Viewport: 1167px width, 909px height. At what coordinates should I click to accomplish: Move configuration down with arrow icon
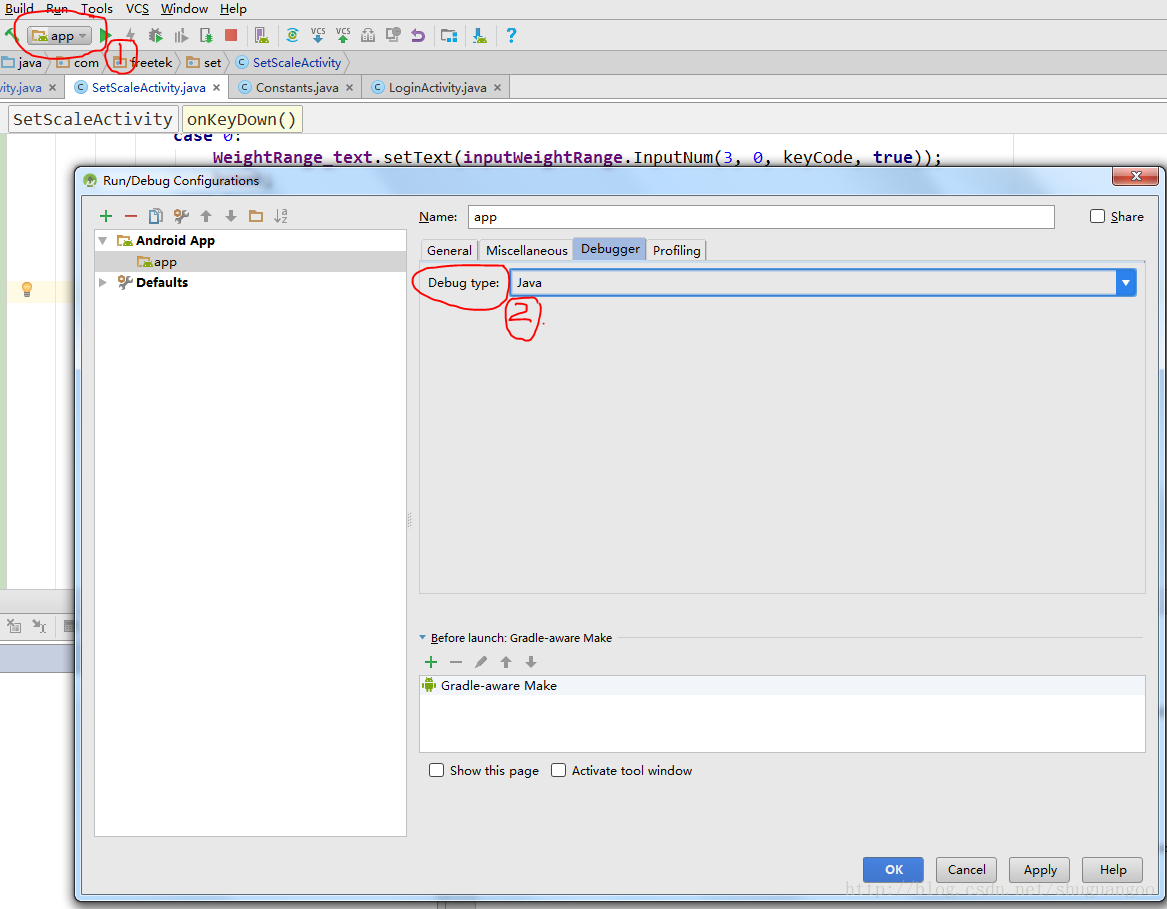point(231,216)
